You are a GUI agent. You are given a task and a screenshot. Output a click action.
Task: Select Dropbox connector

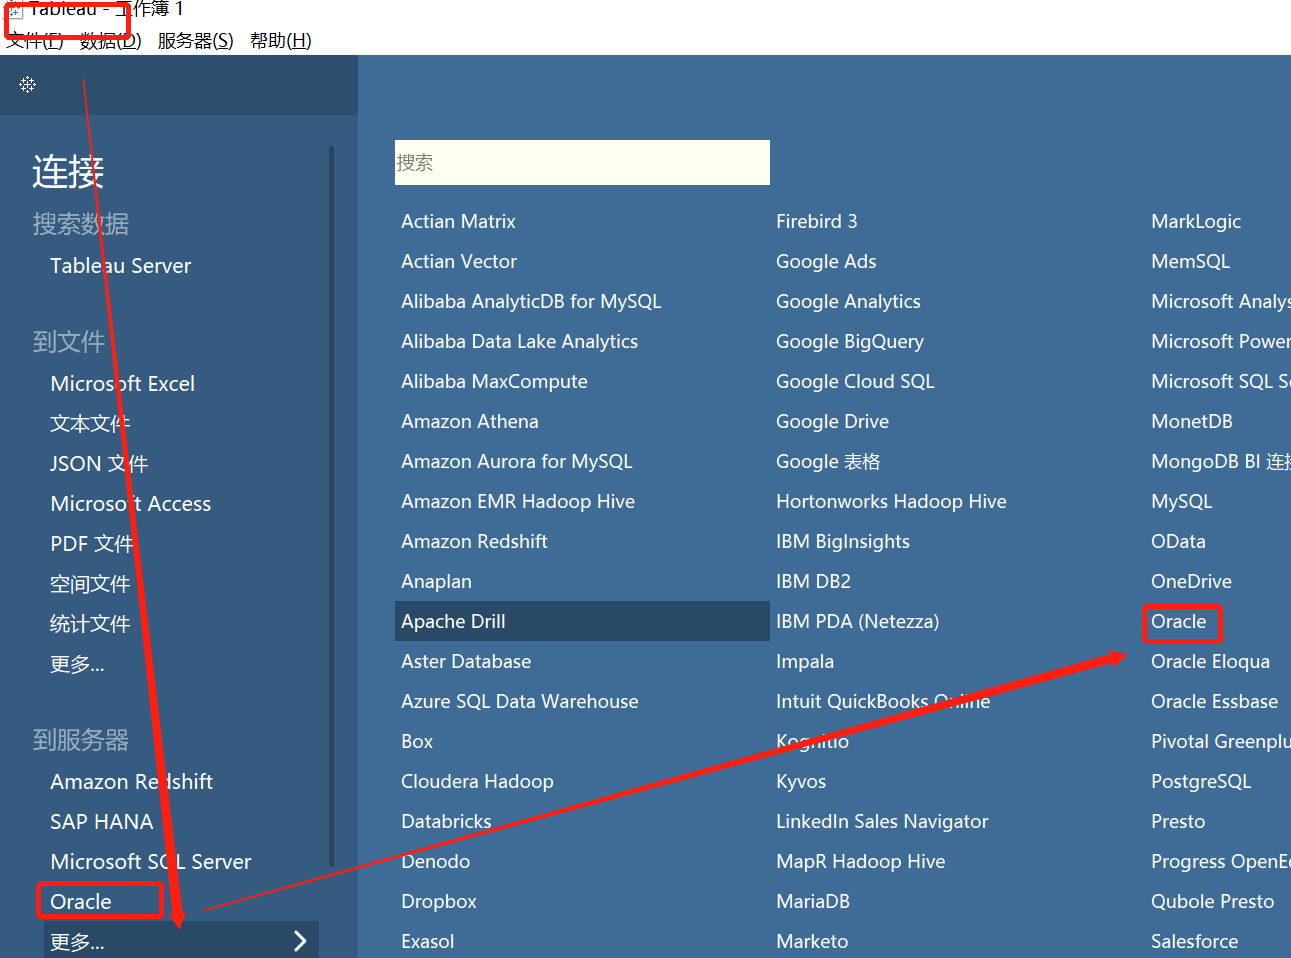439,901
